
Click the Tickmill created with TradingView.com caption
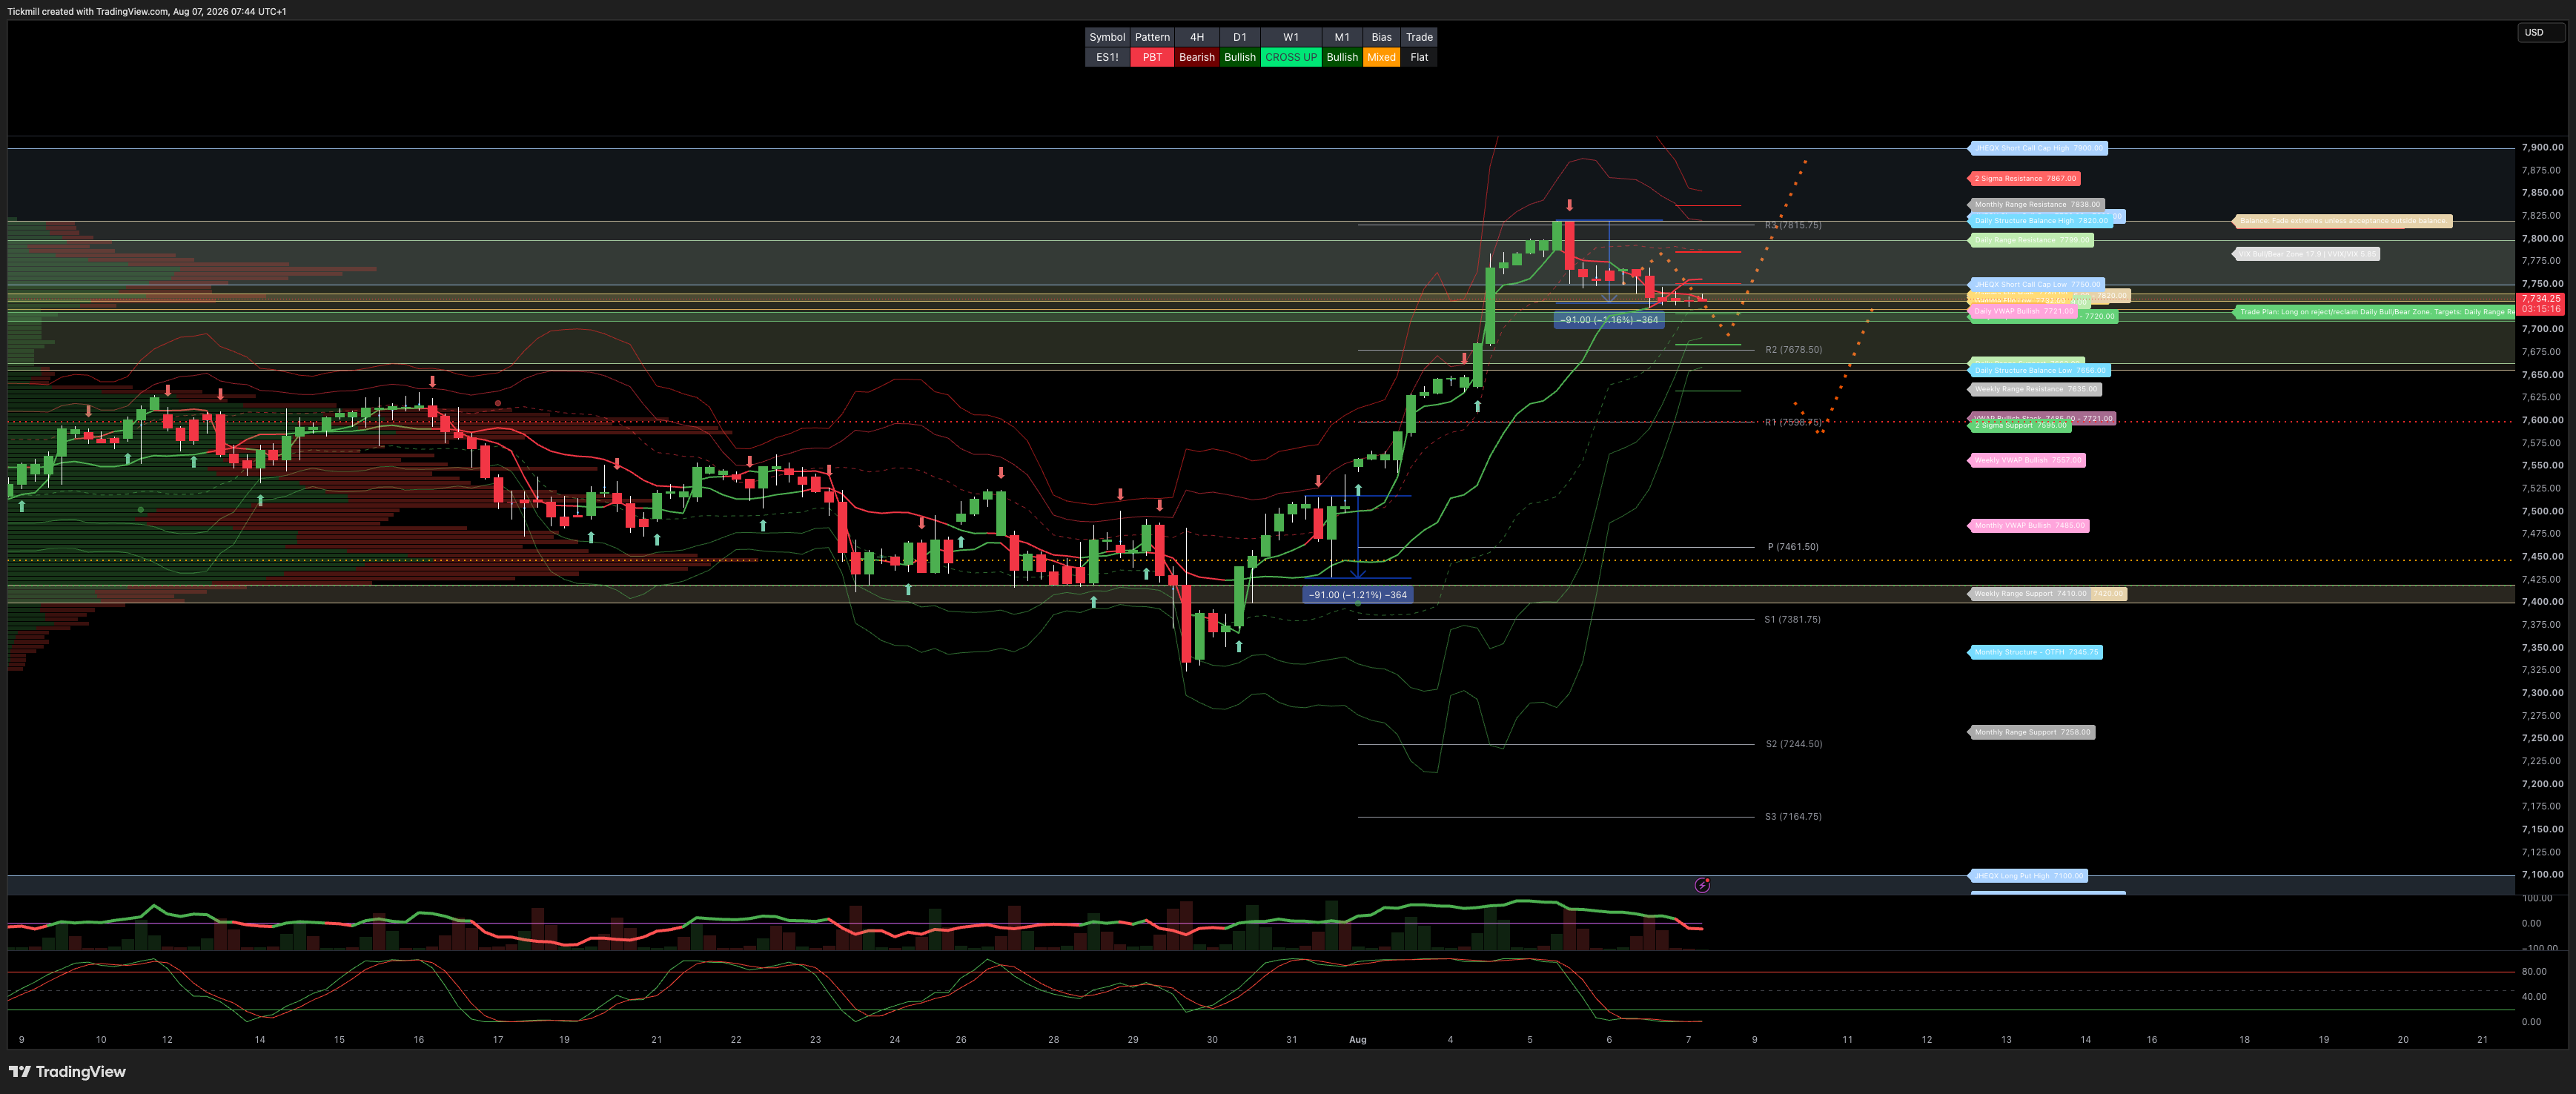point(147,12)
